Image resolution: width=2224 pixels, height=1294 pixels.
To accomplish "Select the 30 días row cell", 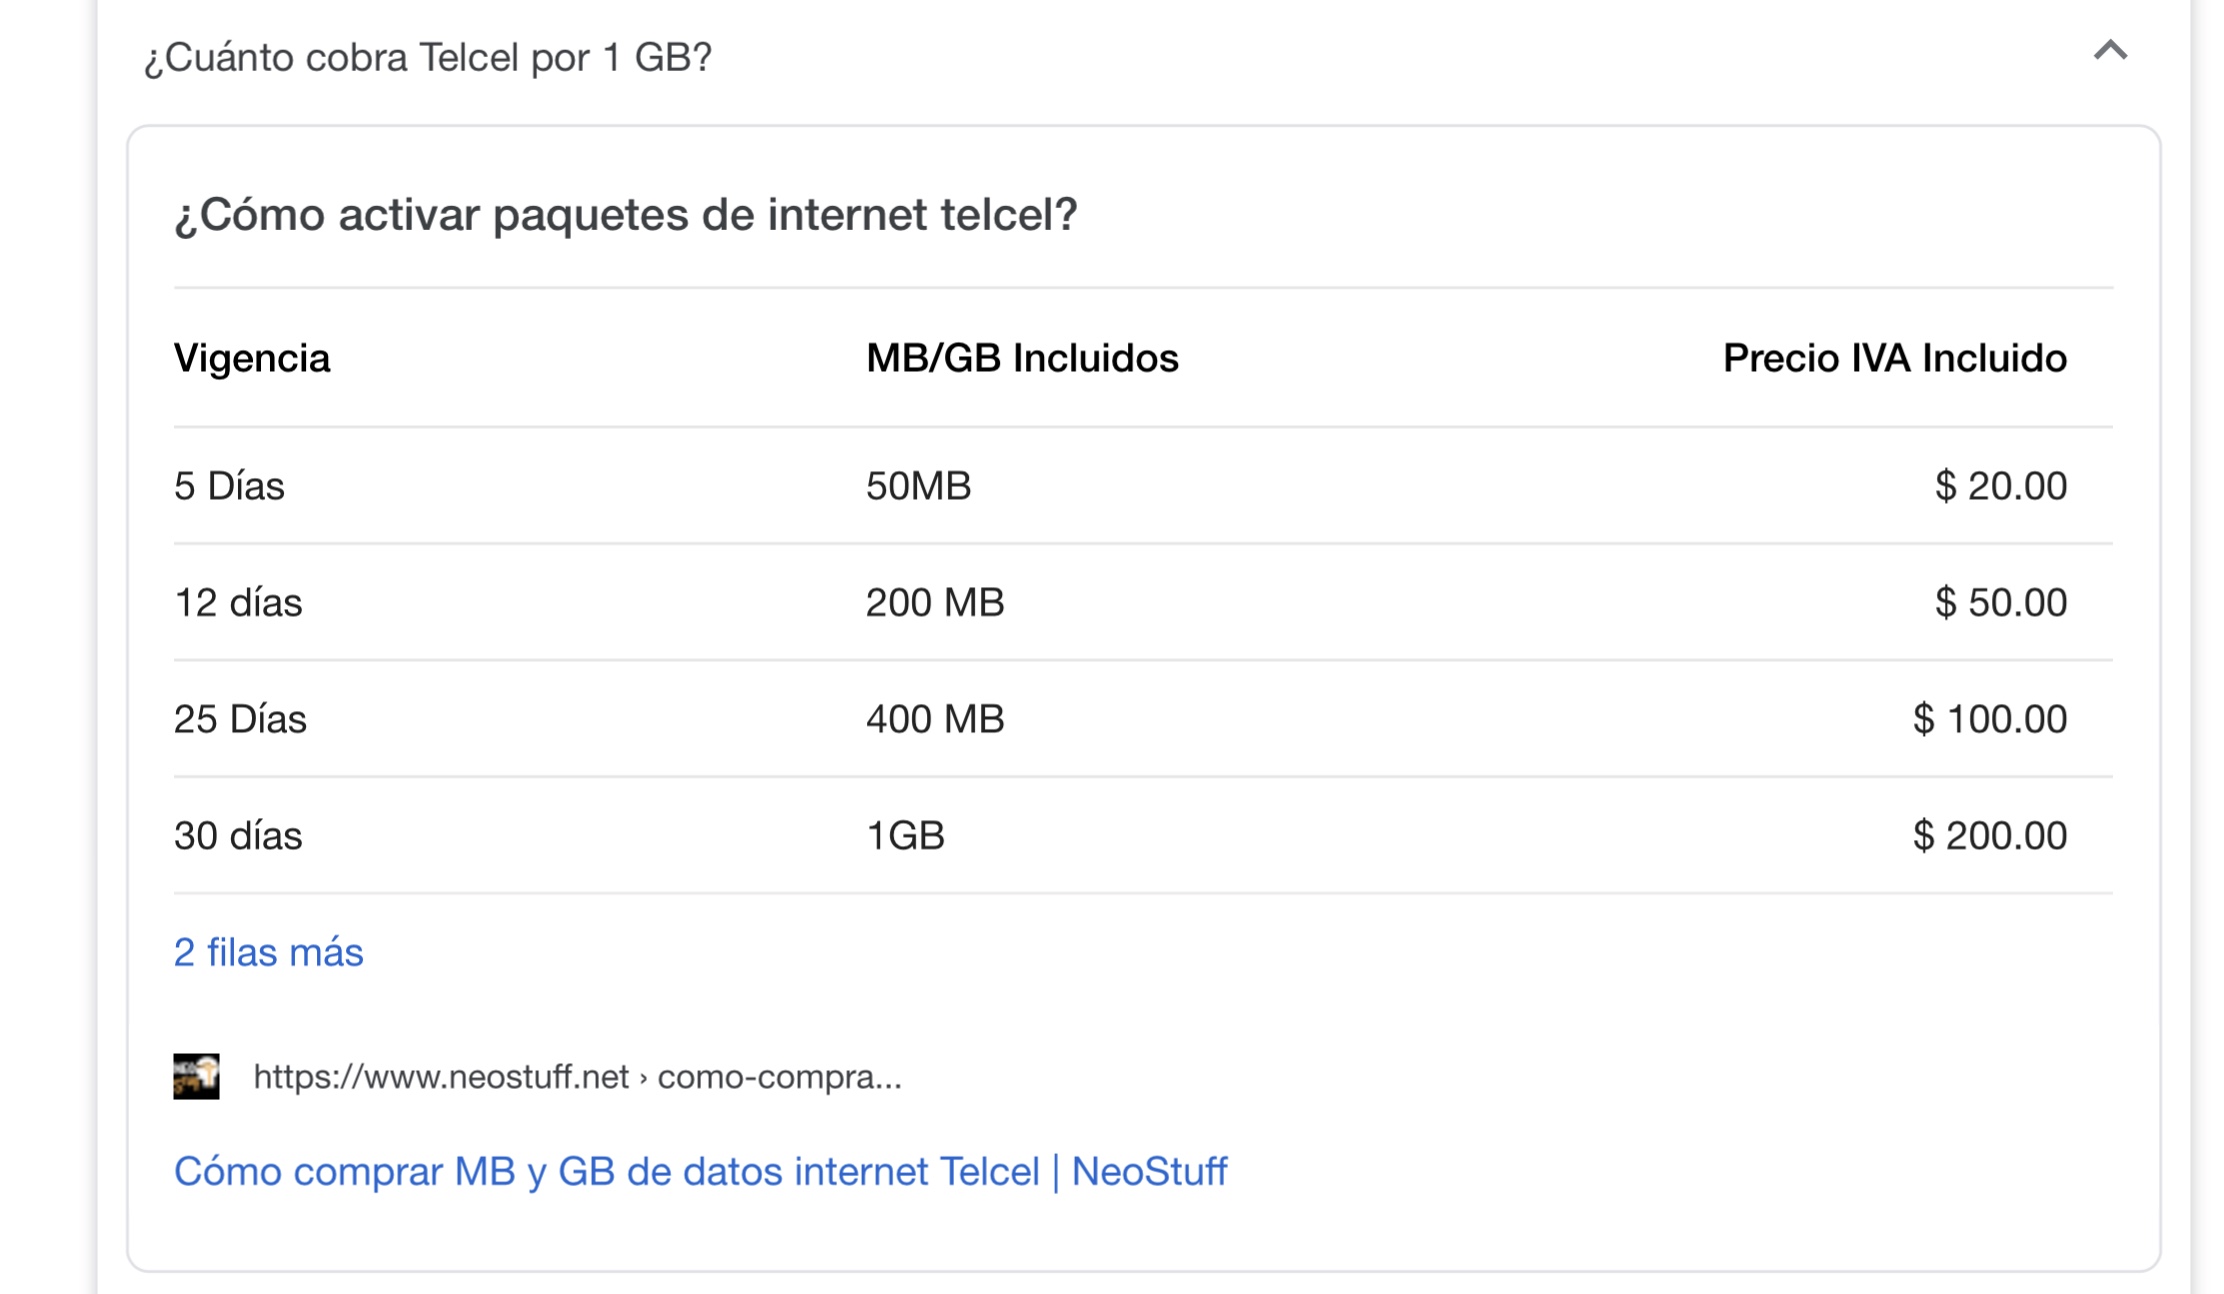I will [238, 836].
